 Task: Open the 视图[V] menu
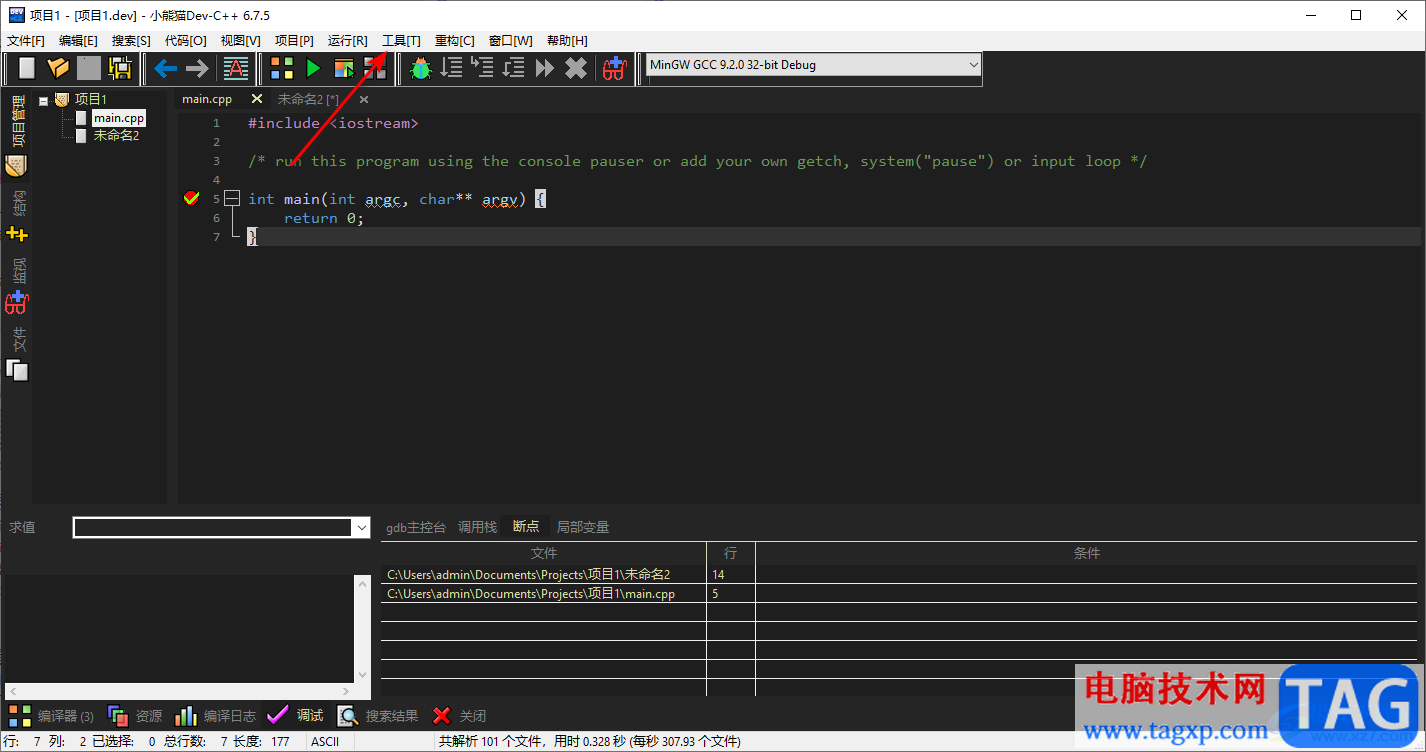[240, 41]
